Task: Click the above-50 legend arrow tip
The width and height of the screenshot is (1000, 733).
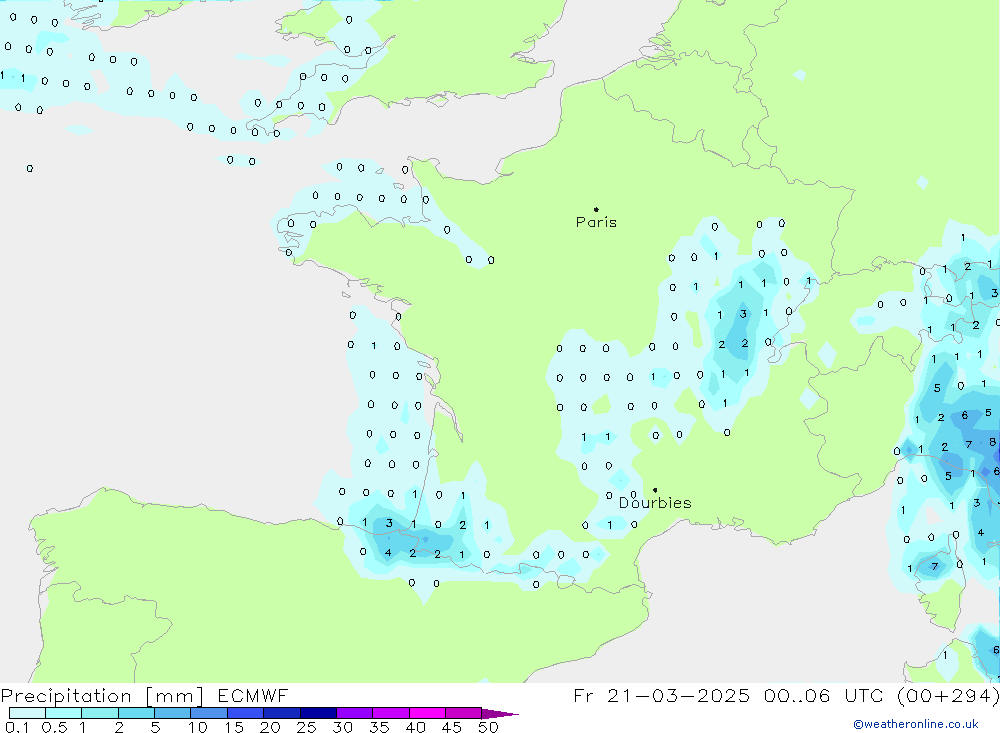Action: (x=501, y=714)
